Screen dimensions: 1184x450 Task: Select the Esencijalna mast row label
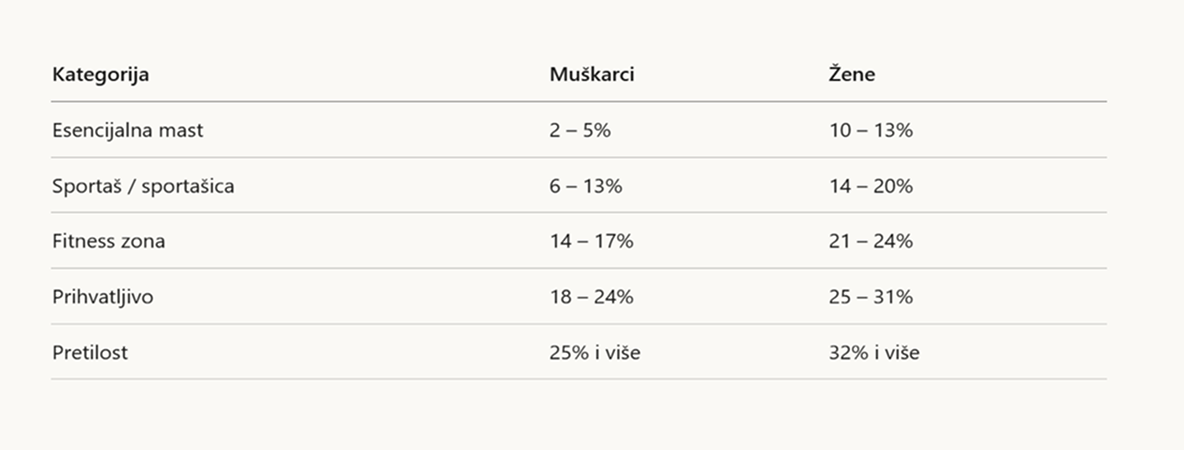tap(128, 131)
